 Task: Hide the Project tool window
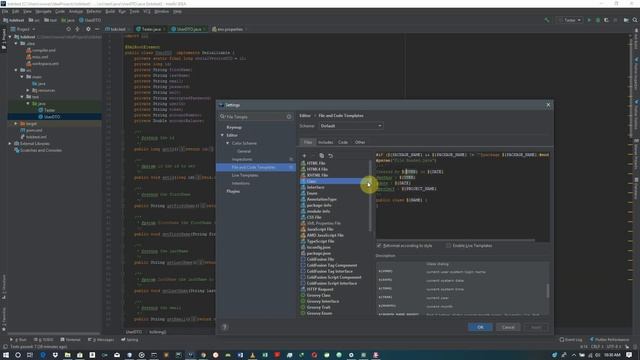coord(97,29)
